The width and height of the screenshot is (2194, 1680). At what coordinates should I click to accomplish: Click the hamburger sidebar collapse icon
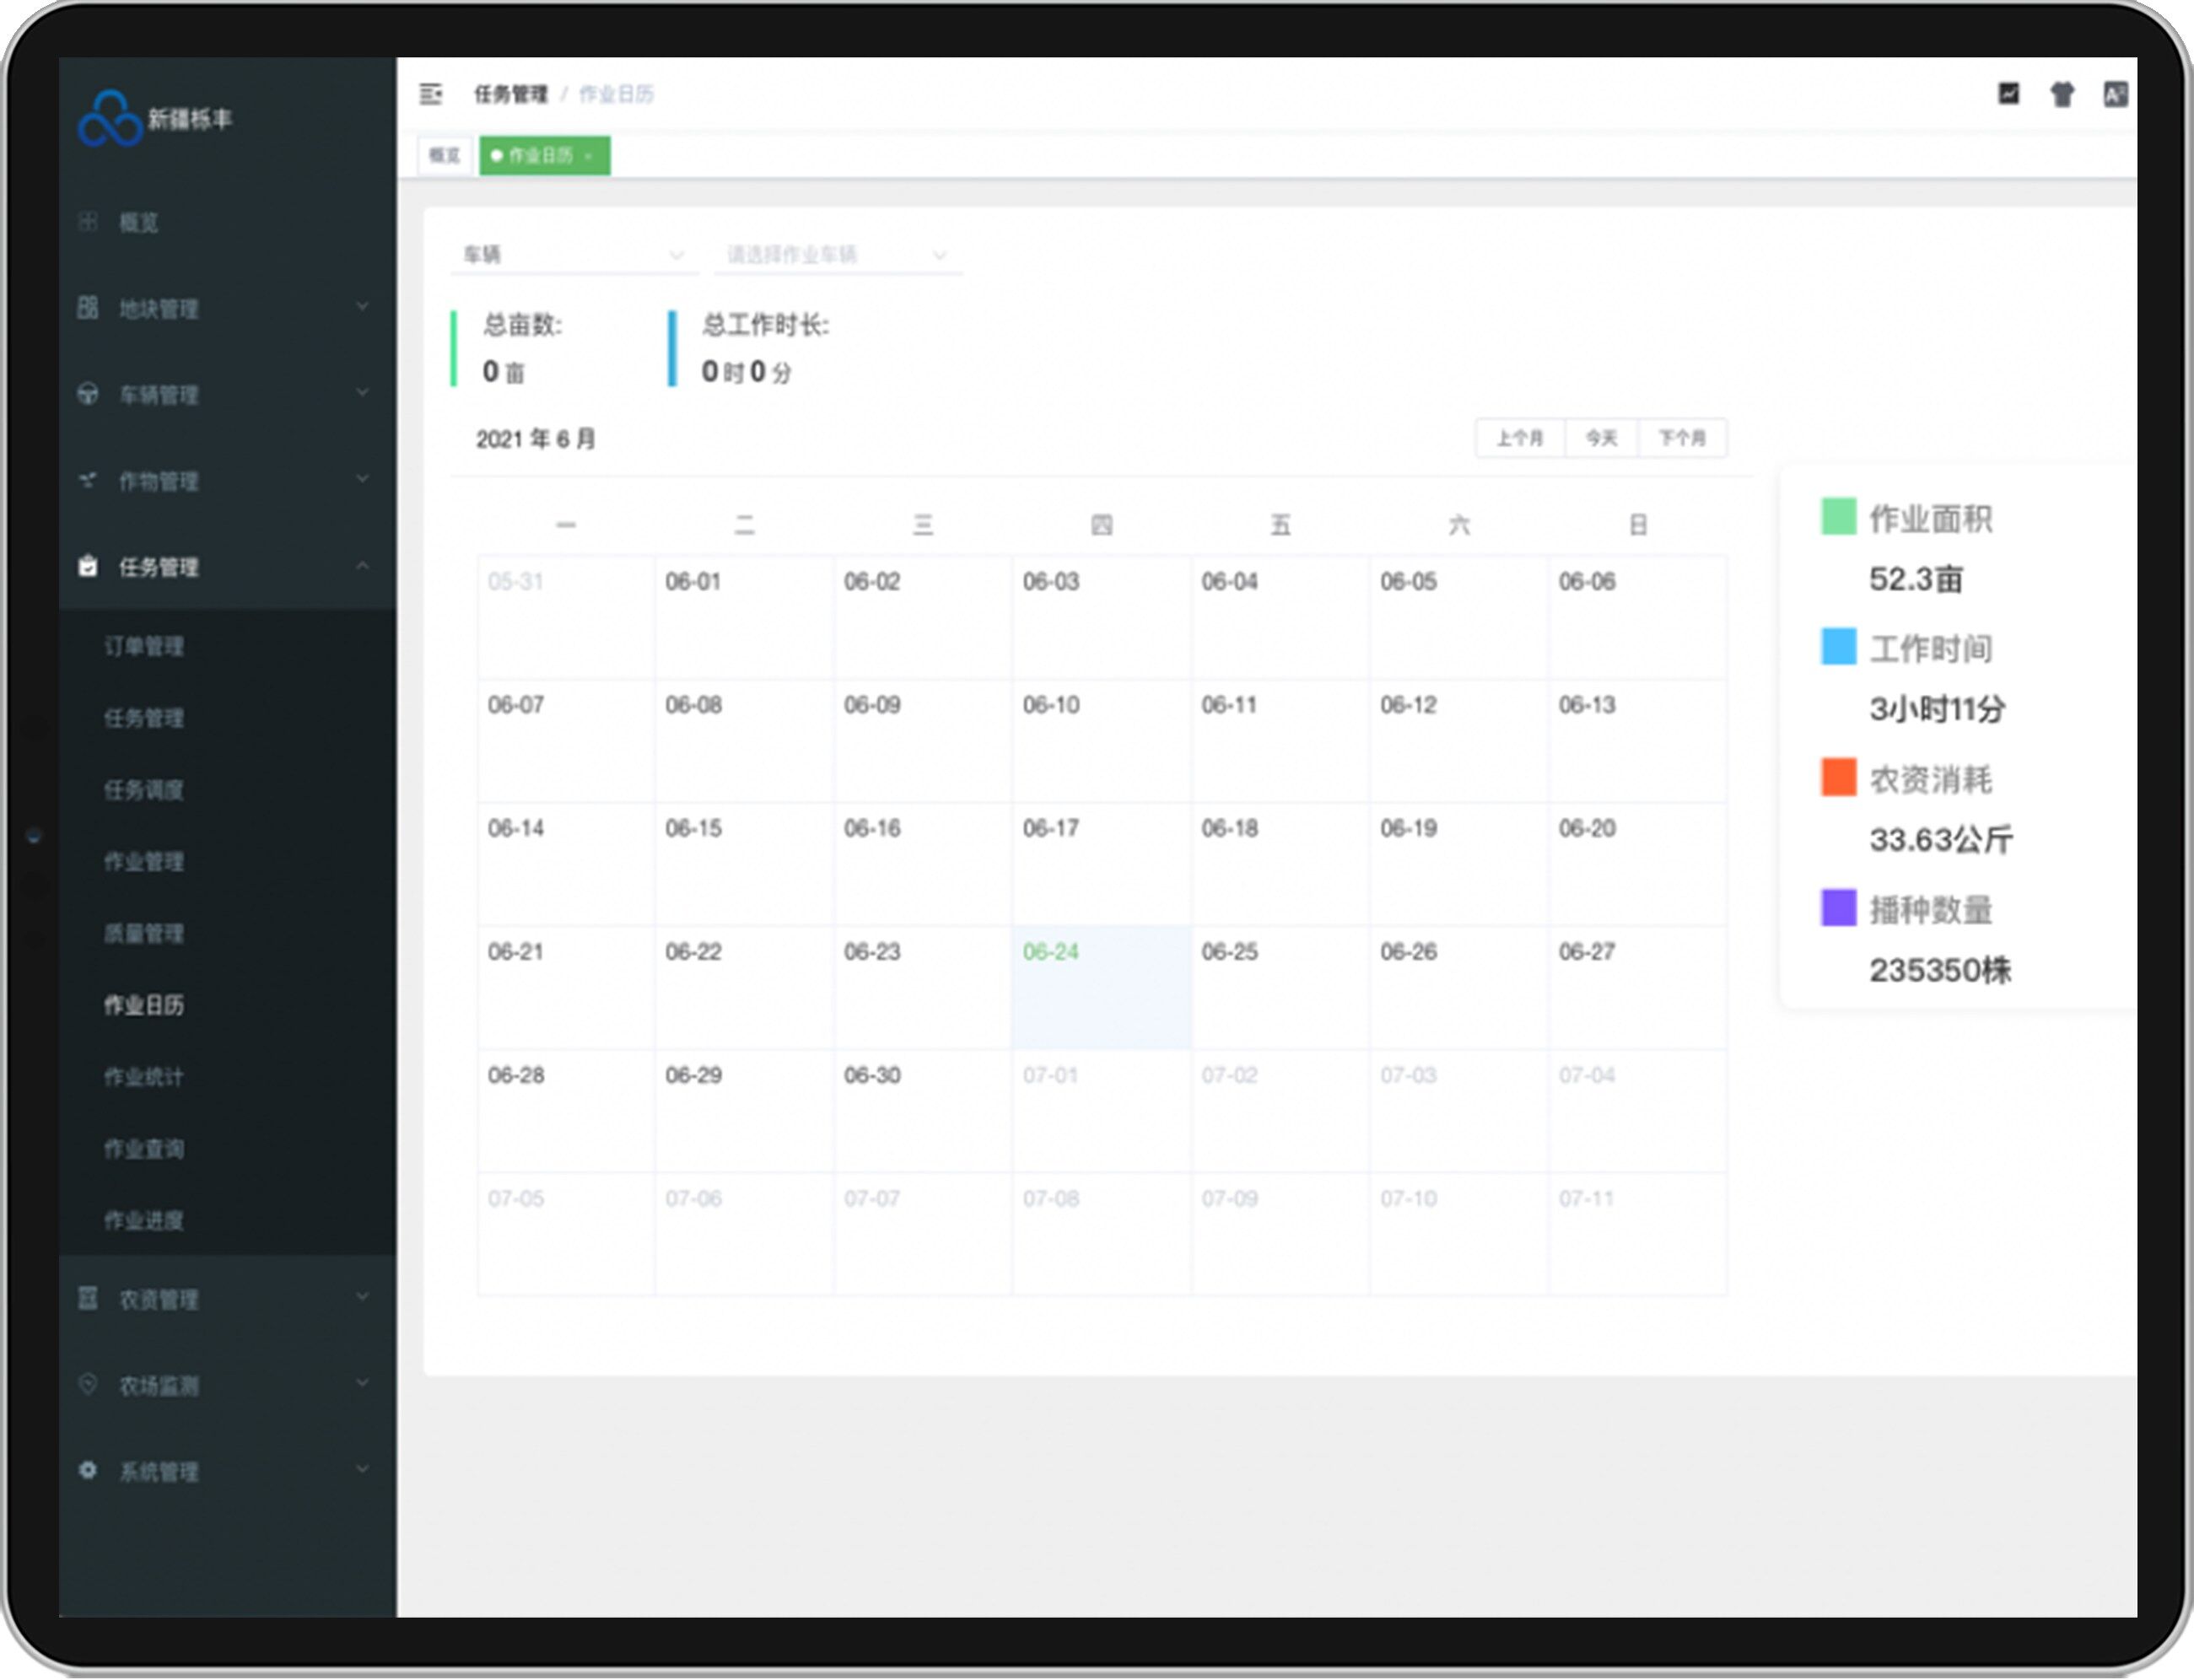click(x=431, y=94)
